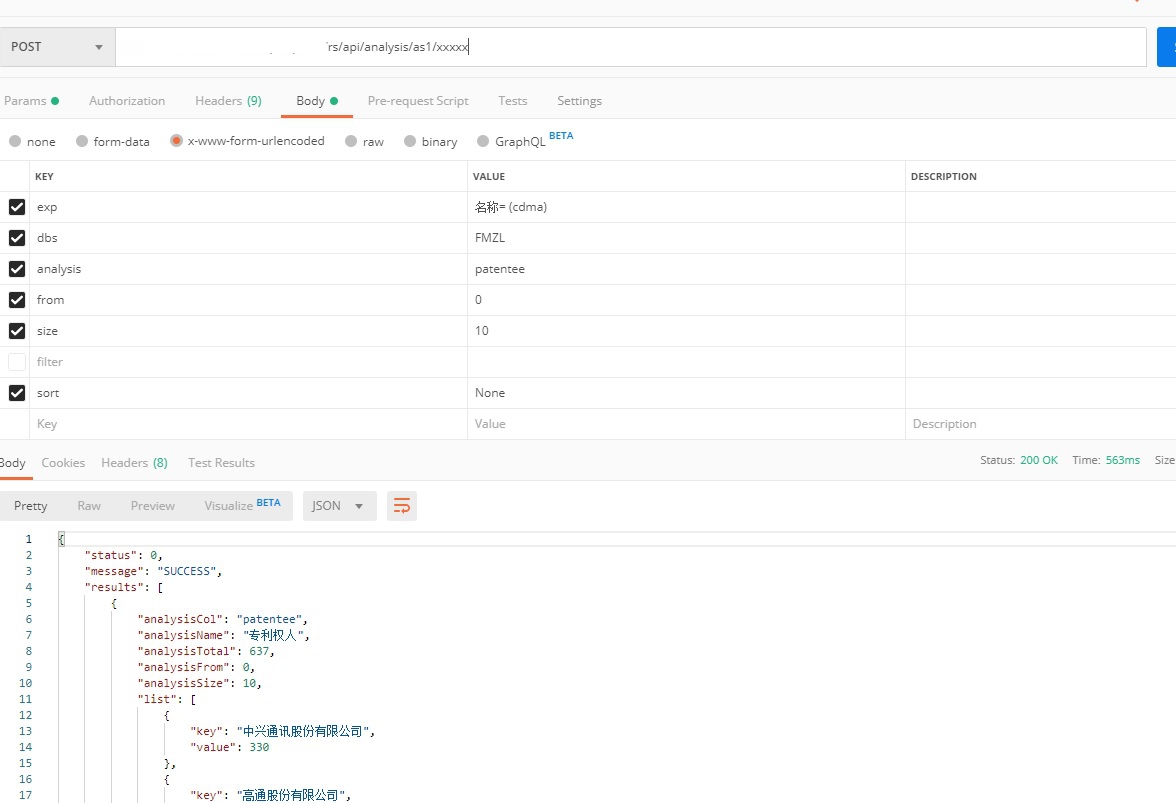
Task: Choose the GraphQL body type
Action: point(484,142)
